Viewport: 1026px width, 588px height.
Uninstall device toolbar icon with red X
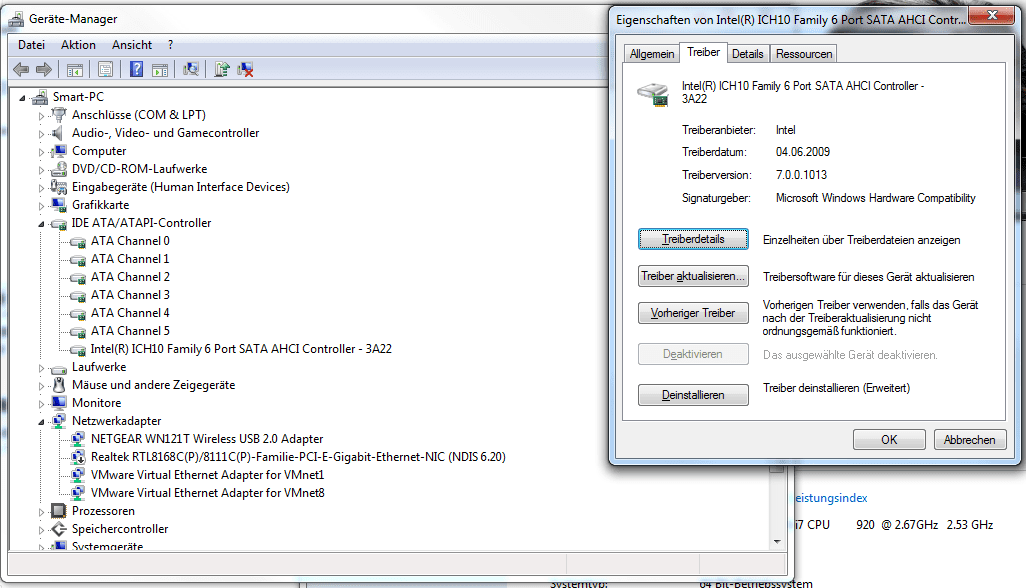point(245,69)
